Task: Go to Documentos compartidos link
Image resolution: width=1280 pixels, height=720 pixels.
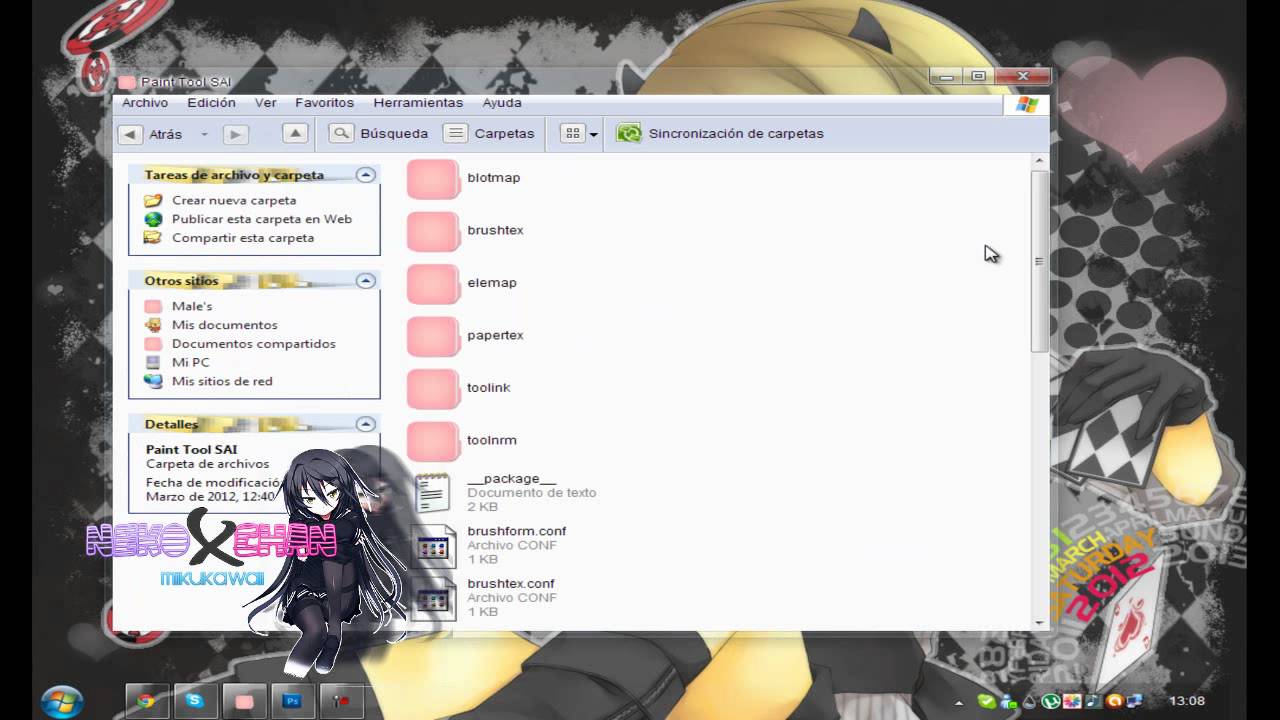Action: (x=254, y=344)
